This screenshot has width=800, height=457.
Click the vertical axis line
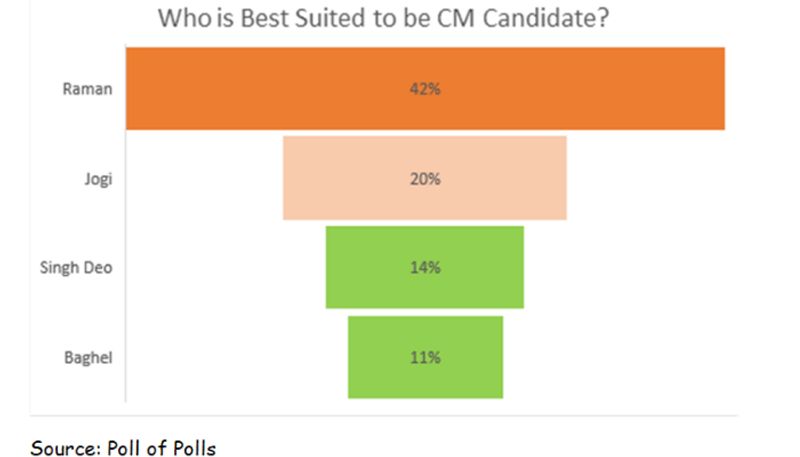tap(126, 223)
